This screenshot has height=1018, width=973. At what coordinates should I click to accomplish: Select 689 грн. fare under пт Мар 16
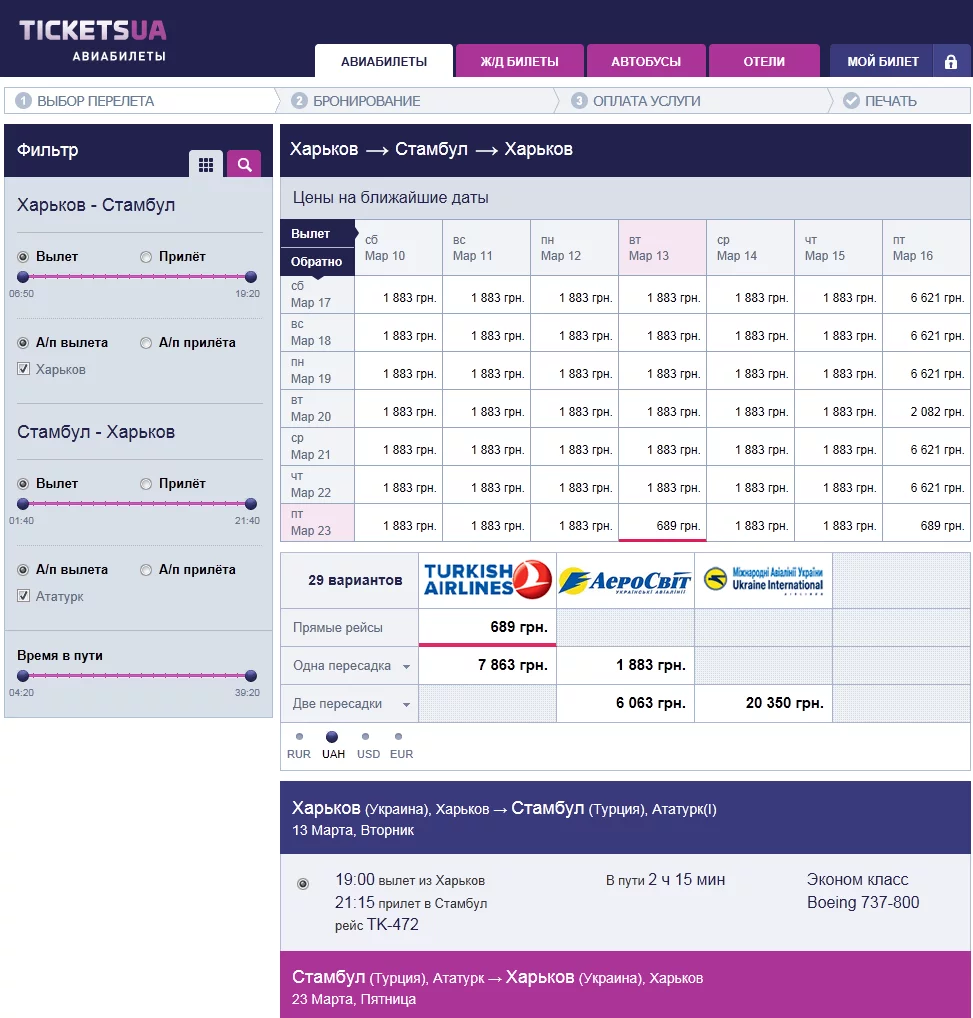tap(926, 523)
